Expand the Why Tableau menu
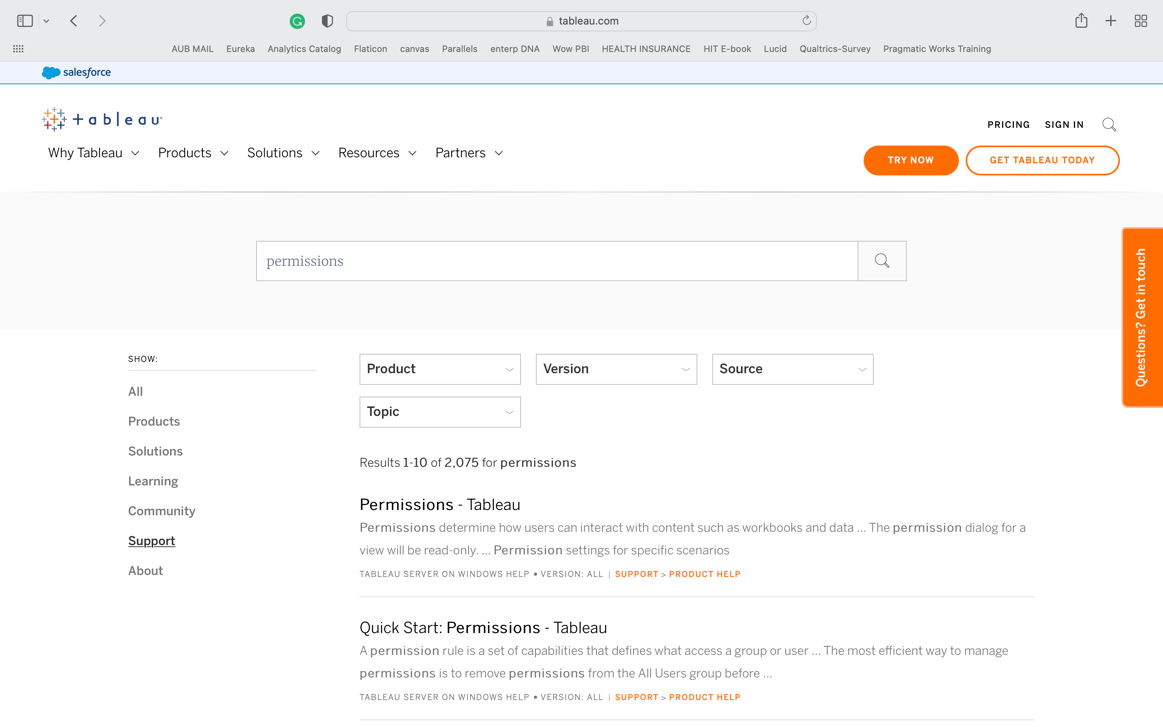Image resolution: width=1163 pixels, height=727 pixels. pos(93,153)
